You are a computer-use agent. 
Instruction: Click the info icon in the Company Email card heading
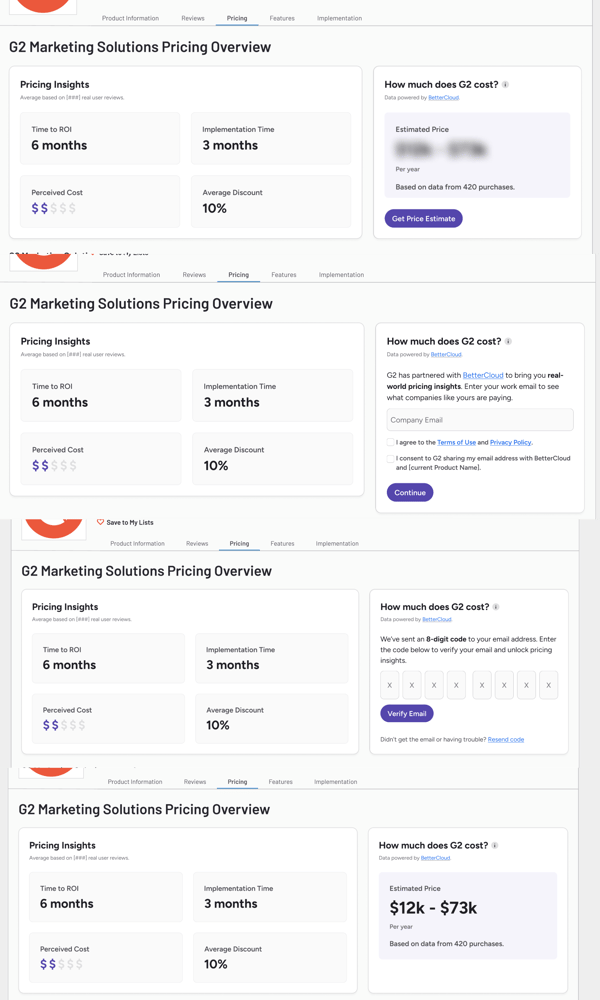pyautogui.click(x=508, y=342)
